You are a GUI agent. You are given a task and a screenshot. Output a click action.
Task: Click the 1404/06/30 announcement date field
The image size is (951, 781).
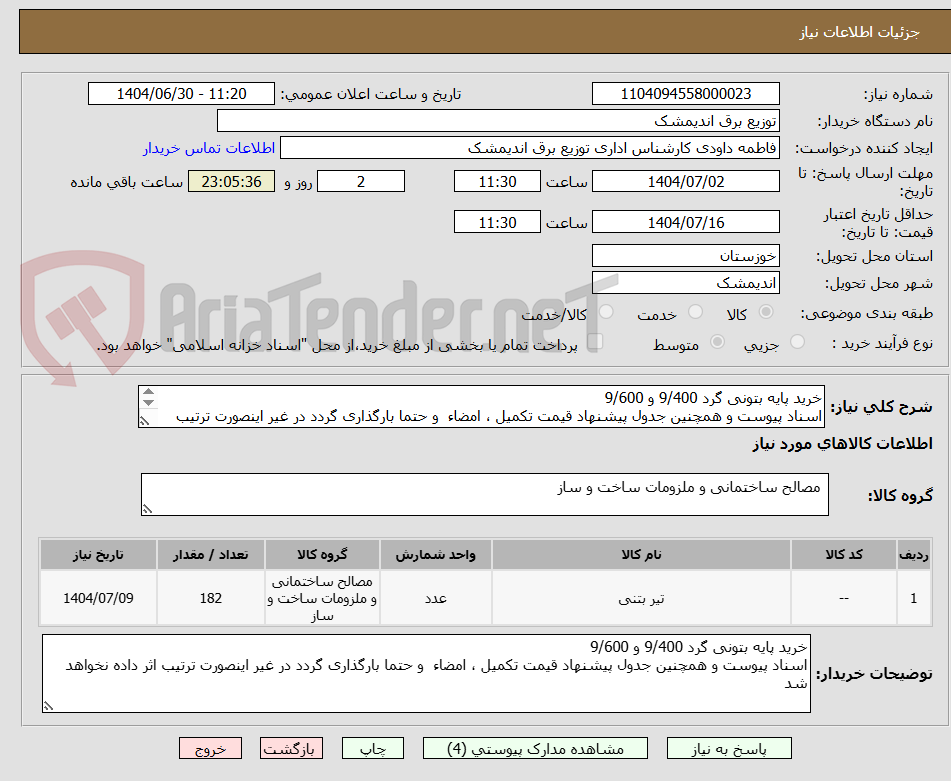[180, 93]
